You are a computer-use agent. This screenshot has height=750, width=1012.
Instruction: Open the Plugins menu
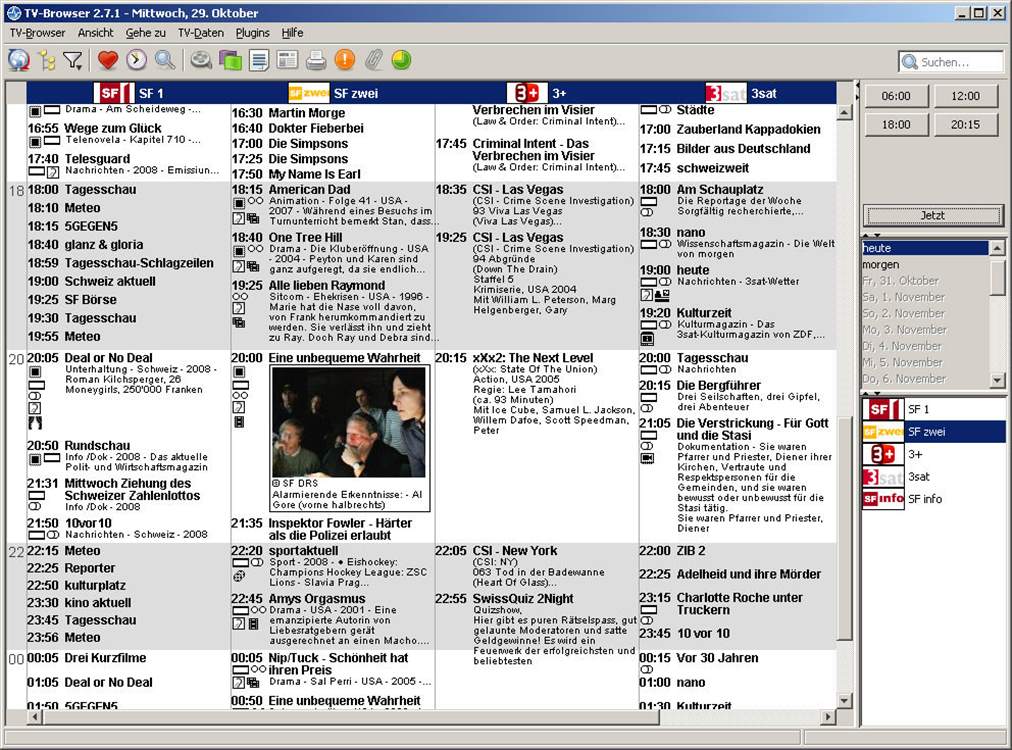click(x=252, y=33)
